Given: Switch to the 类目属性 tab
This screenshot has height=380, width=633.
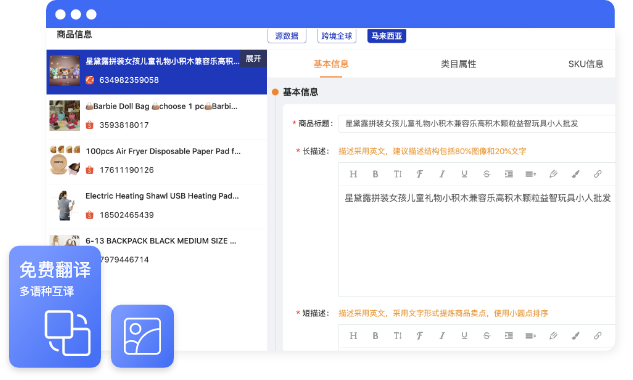Looking at the screenshot, I should [459, 64].
